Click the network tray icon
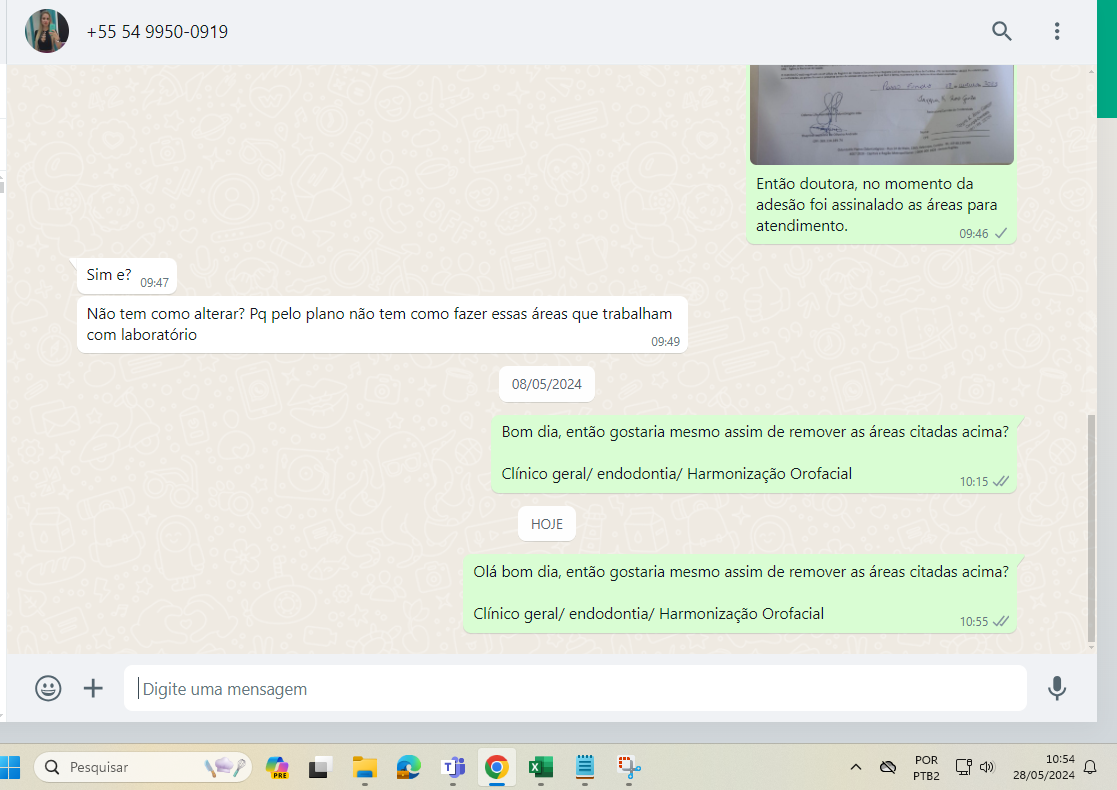The image size is (1117, 790). coord(963,767)
